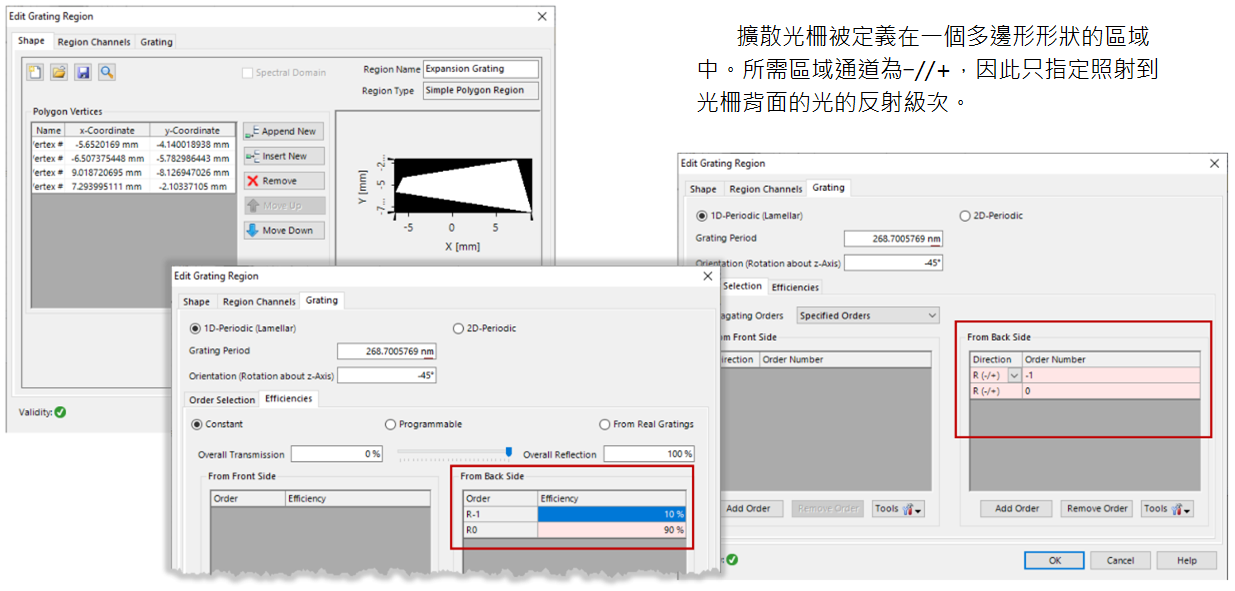Image resolution: width=1235 pixels, height=591 pixels.
Task: Choose the From Real Gratings option
Action: coord(605,424)
